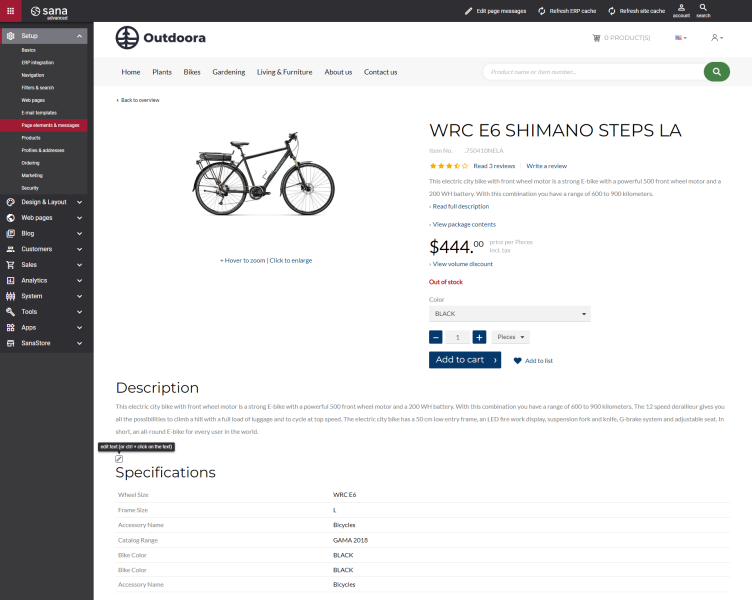Go to the Gardening navigation tab
Viewport: 752px width, 600px height.
229,72
